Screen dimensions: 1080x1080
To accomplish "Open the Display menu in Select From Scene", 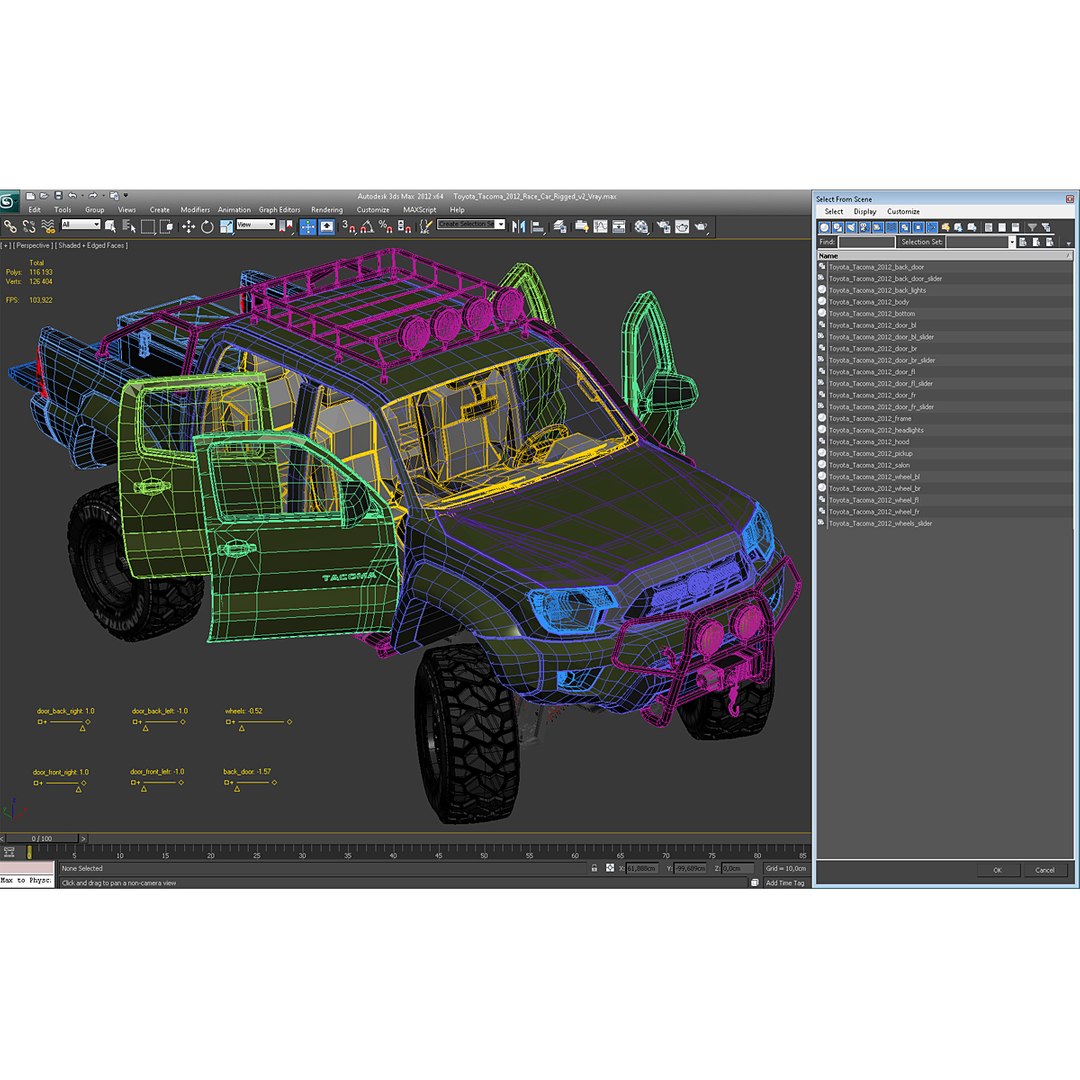I will click(865, 211).
